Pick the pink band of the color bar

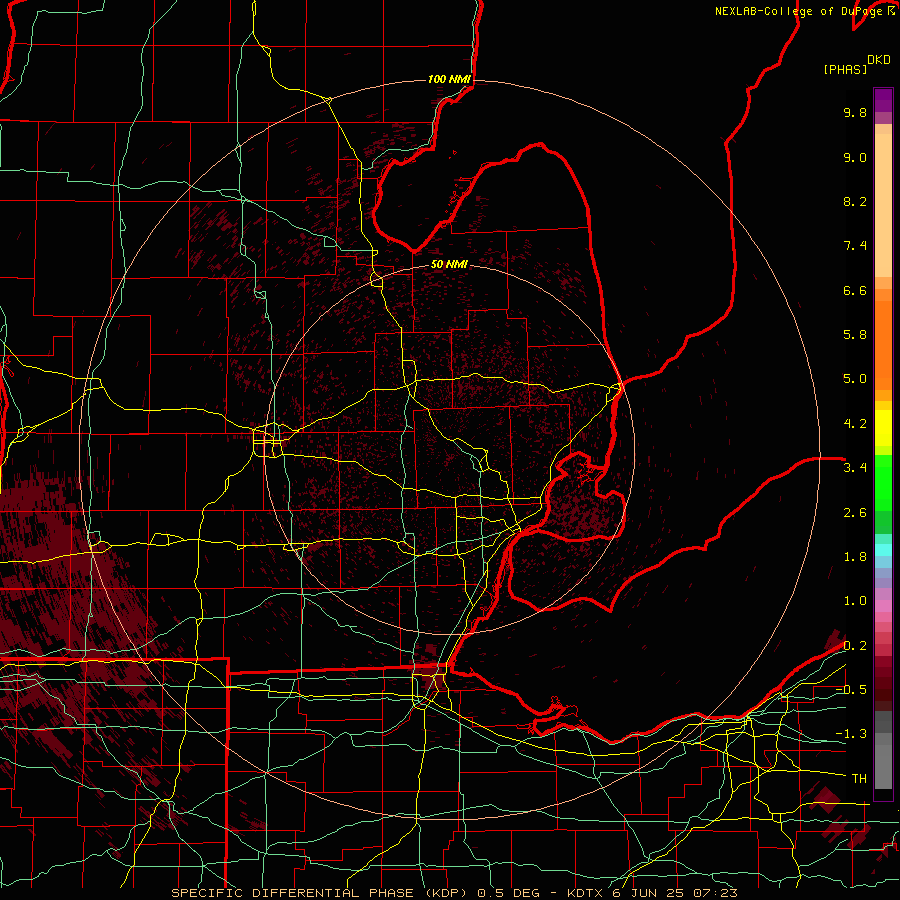click(x=883, y=606)
